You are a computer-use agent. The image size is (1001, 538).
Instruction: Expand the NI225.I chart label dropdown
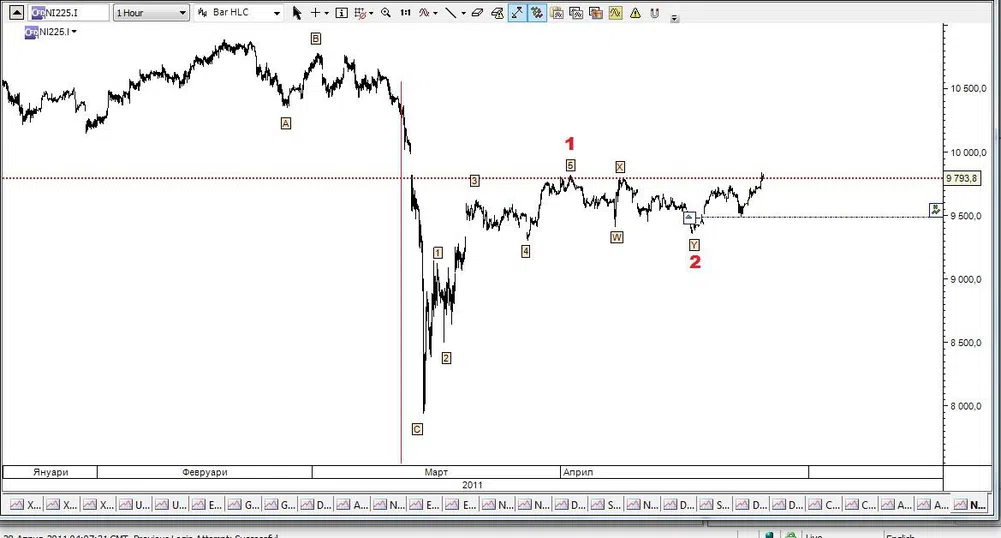click(52, 31)
